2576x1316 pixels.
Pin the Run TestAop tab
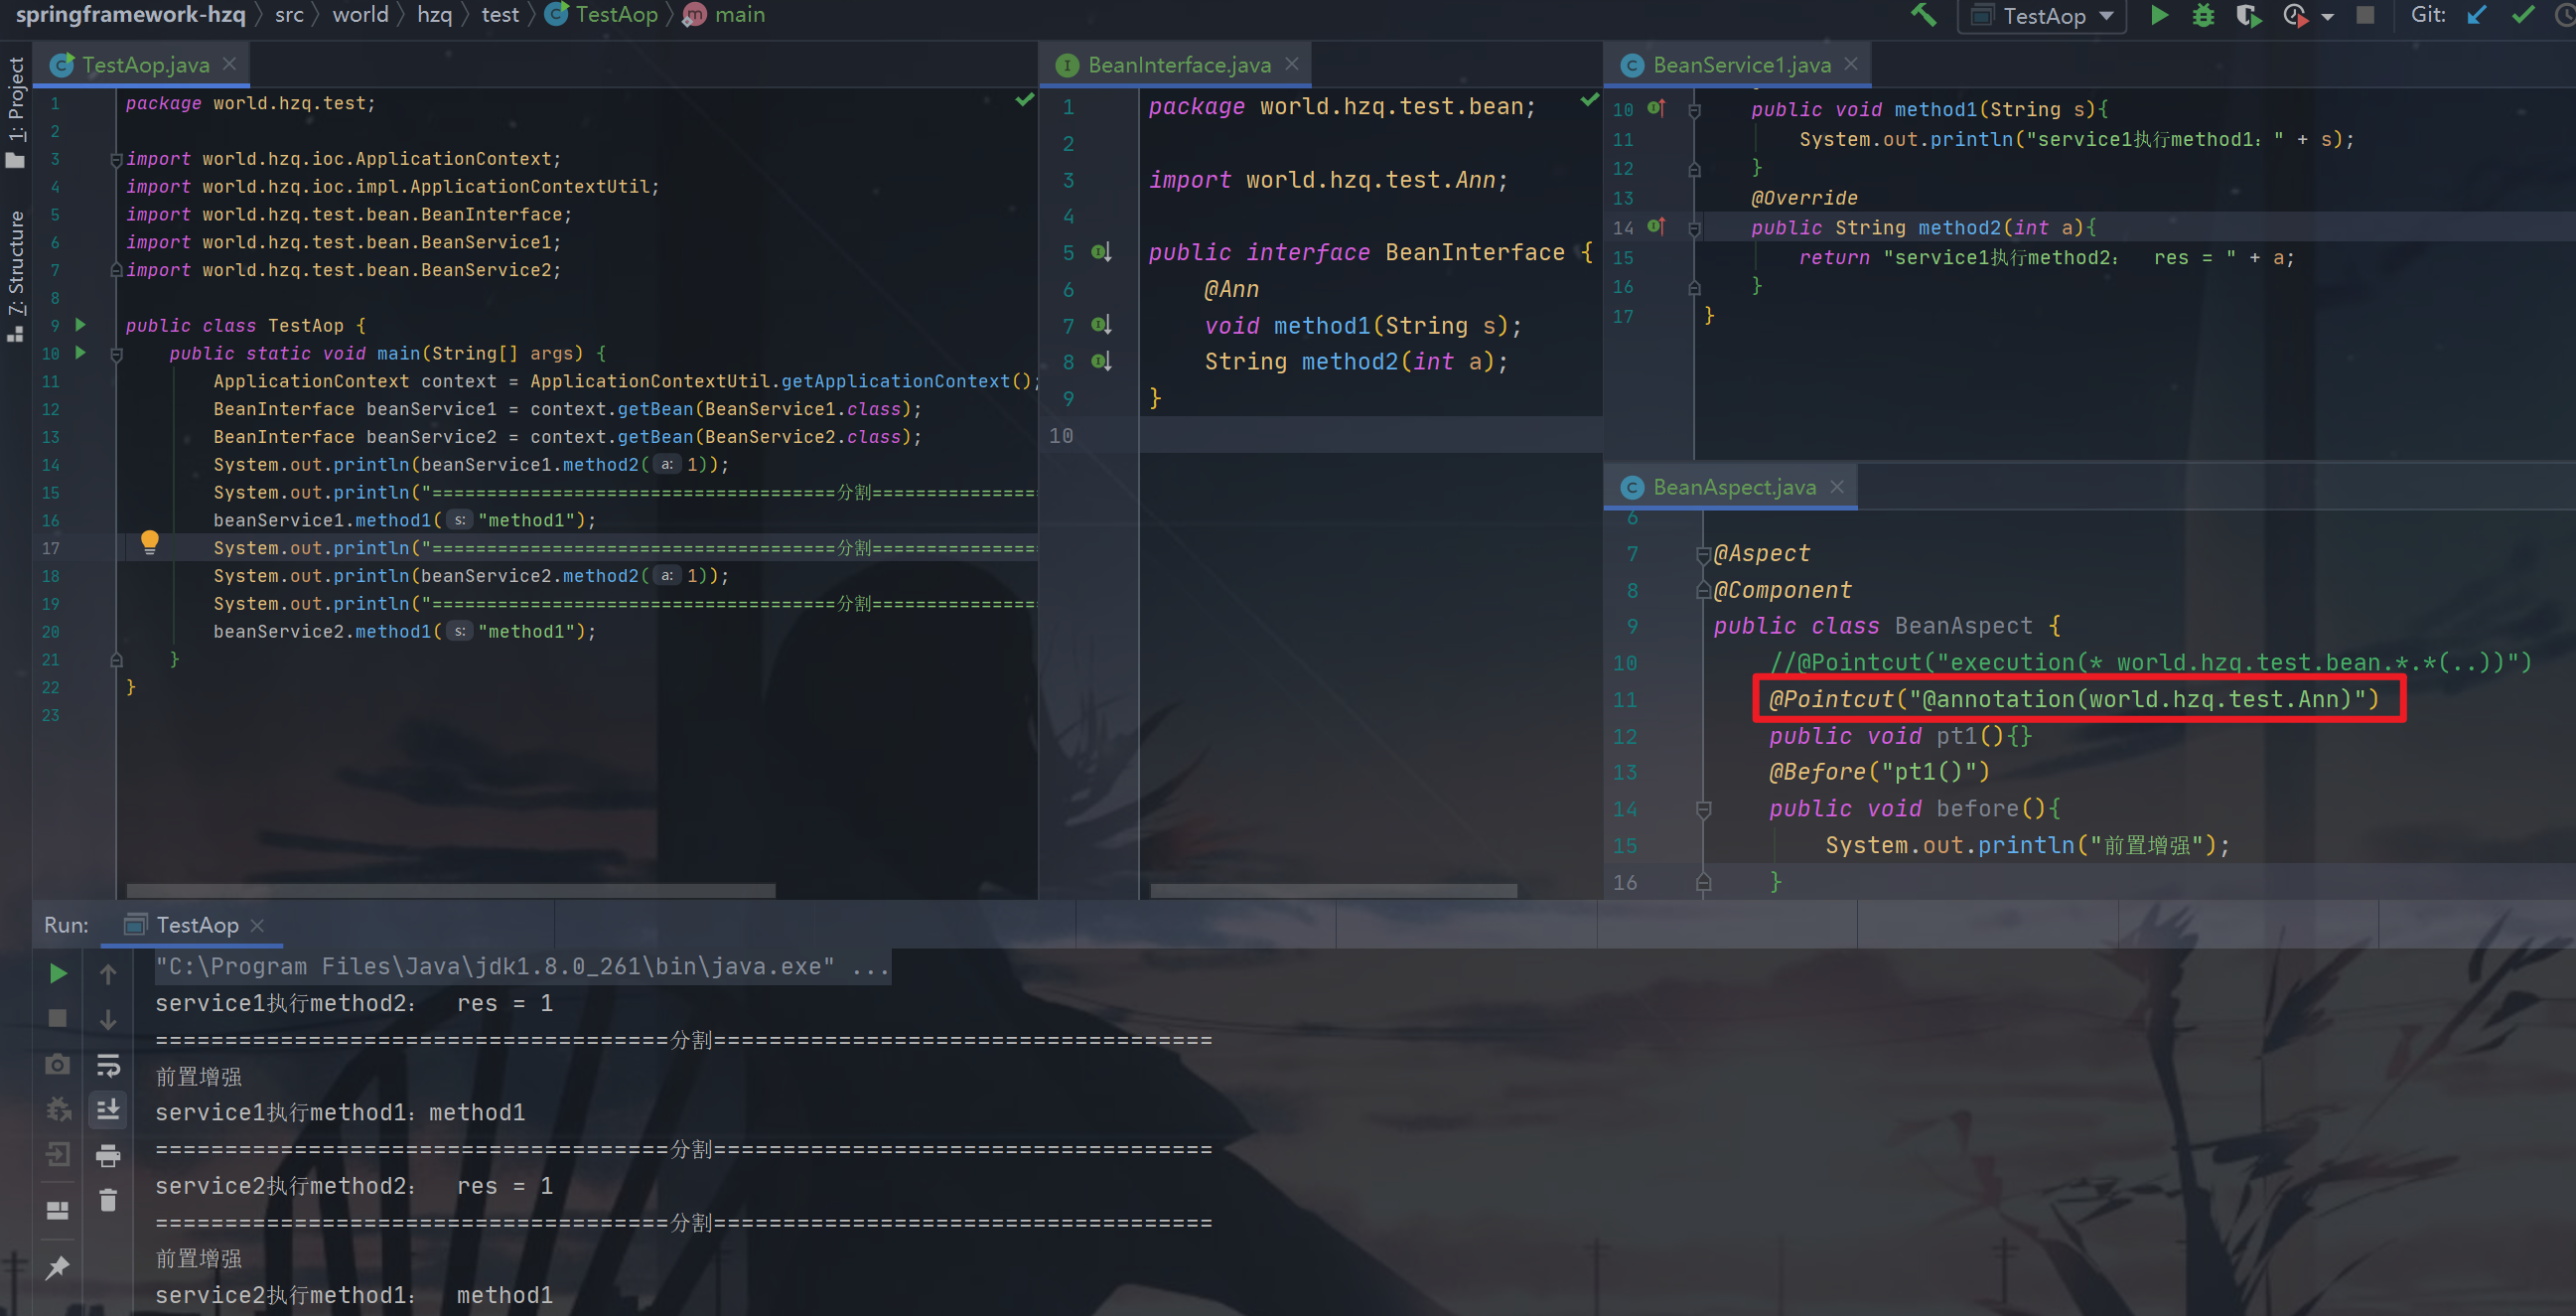point(57,1268)
